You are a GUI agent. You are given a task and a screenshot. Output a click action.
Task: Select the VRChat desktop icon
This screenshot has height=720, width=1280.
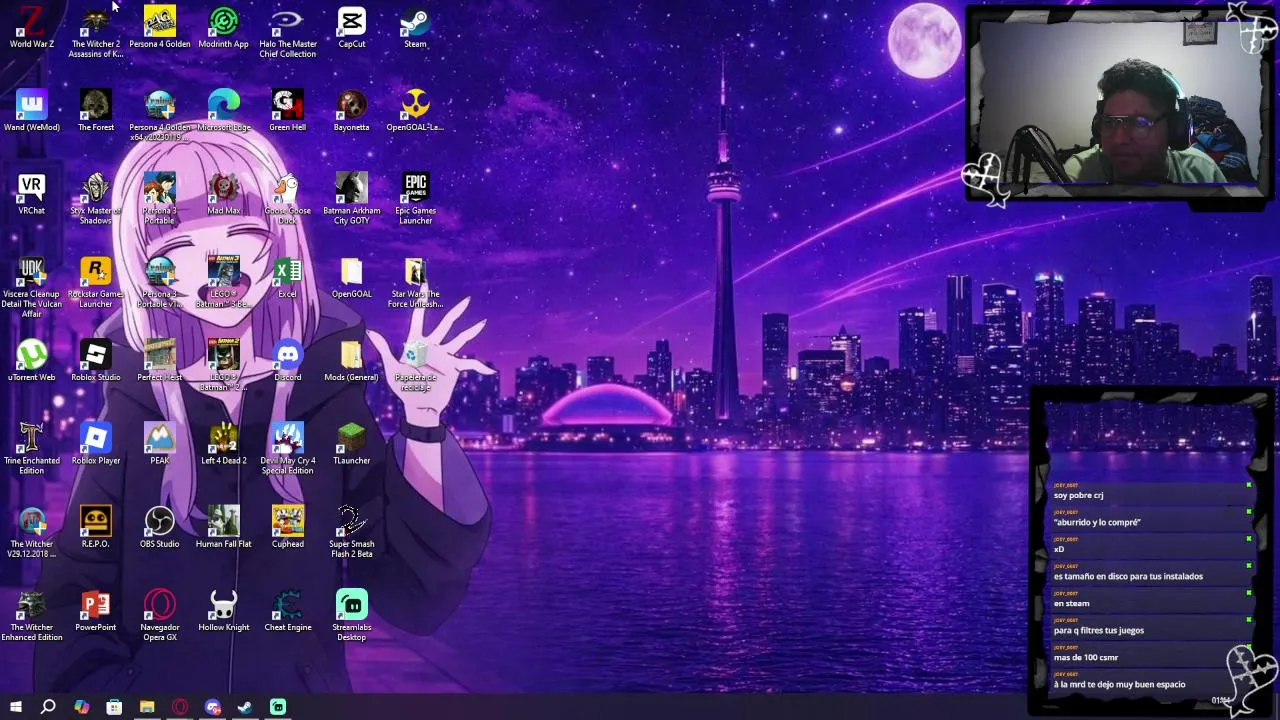[x=32, y=194]
